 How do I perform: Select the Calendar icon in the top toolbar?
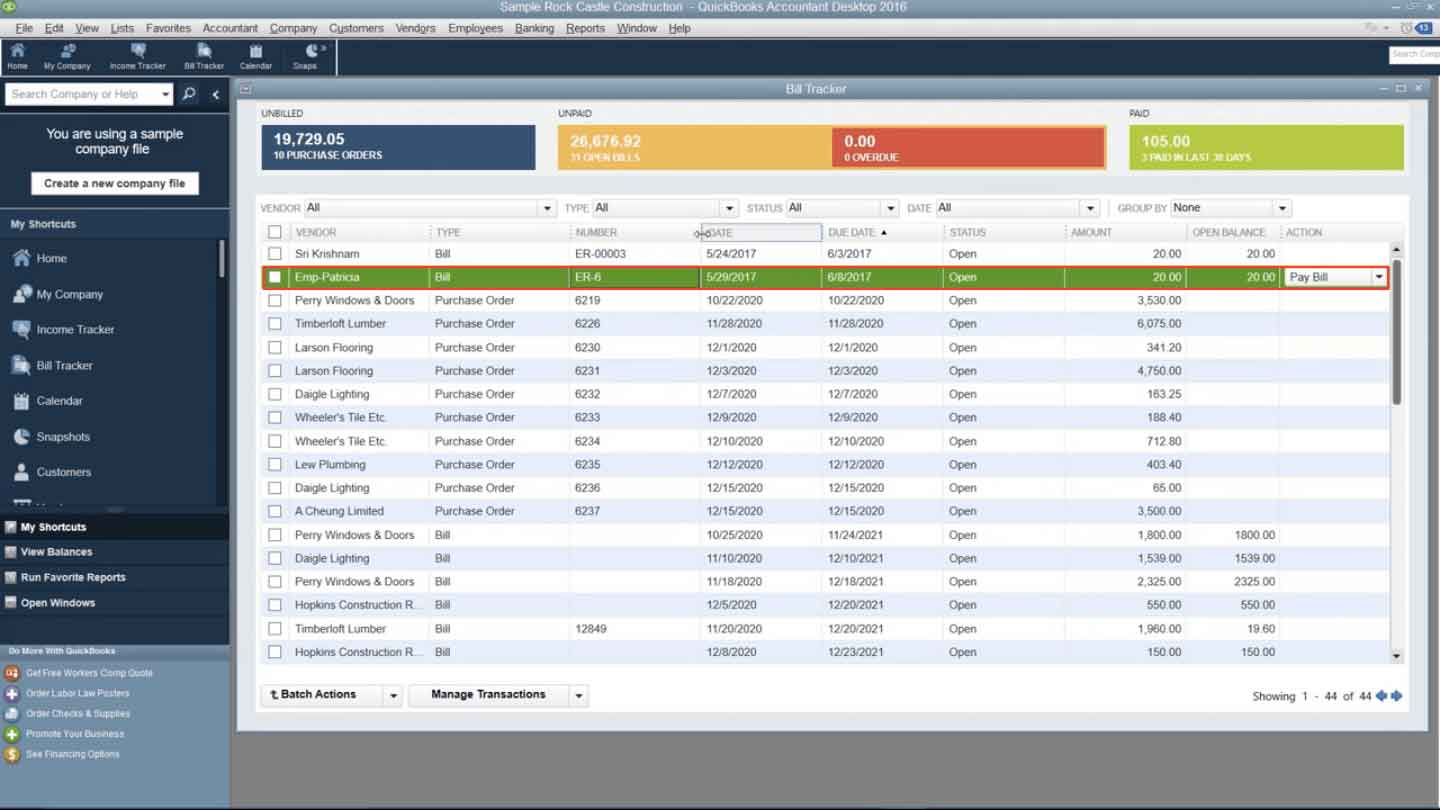[x=256, y=54]
